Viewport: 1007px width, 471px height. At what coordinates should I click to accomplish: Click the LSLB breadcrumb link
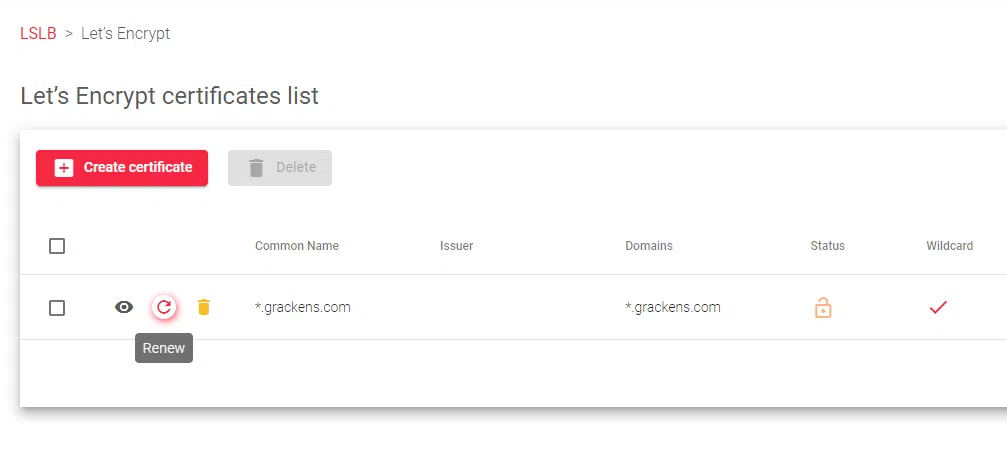38,33
